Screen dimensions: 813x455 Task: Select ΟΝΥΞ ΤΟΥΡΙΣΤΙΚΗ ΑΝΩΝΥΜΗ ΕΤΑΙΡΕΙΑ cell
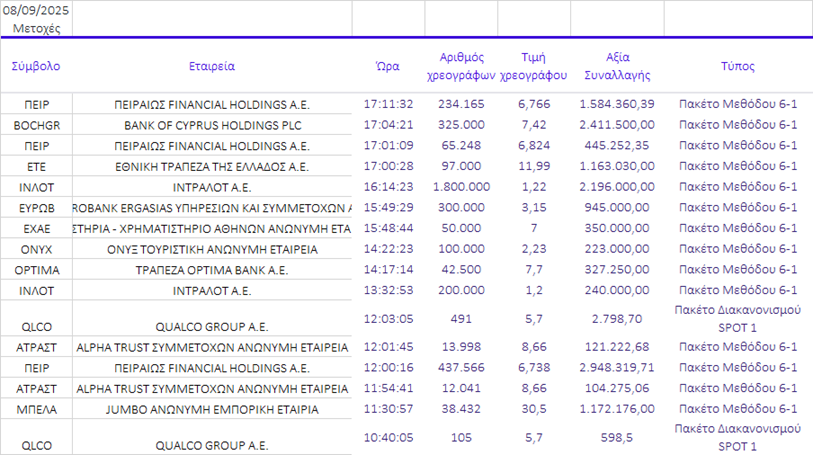click(212, 250)
